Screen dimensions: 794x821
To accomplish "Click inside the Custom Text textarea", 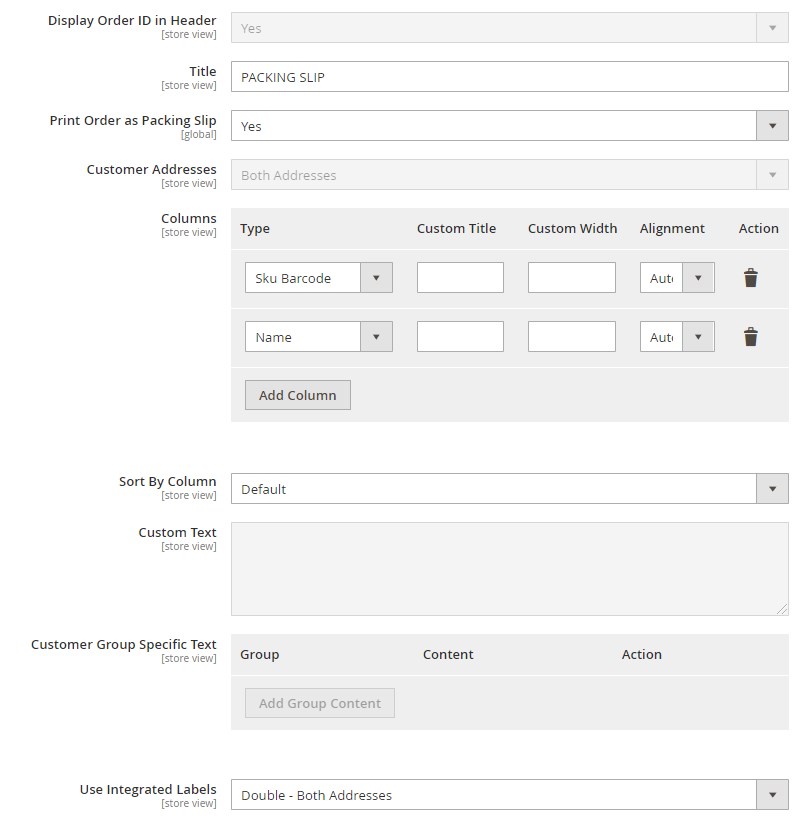I will (509, 568).
